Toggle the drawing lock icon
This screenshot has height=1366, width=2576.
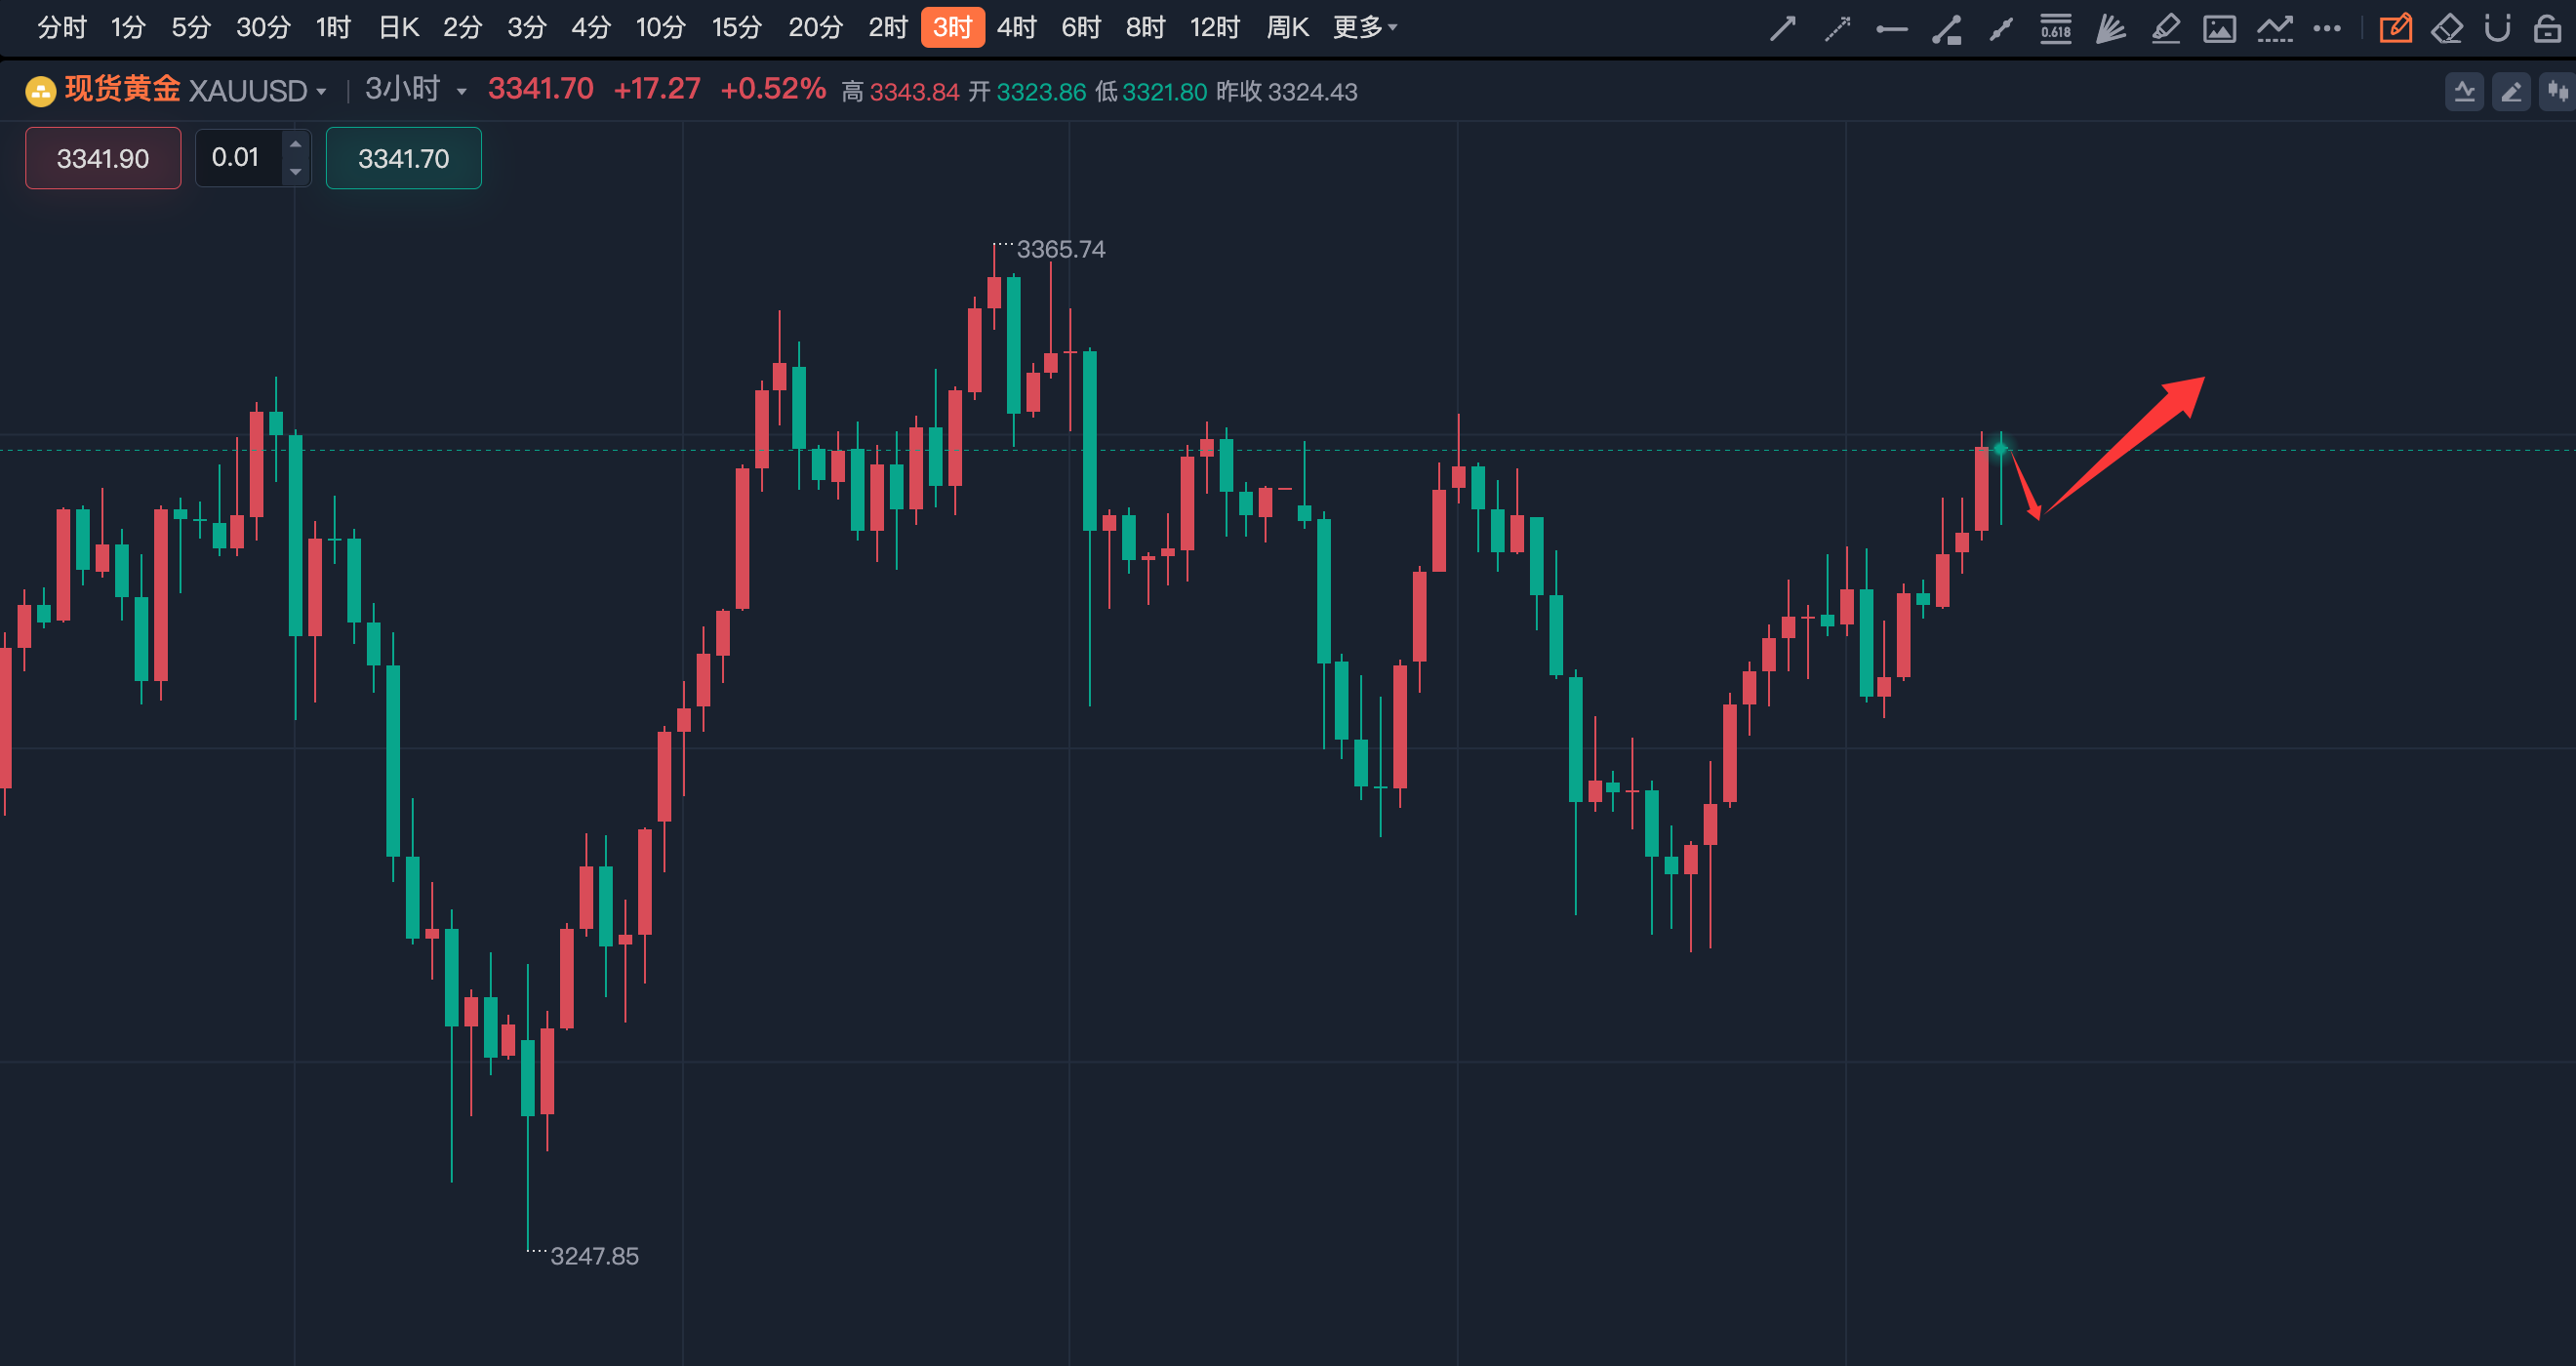[2547, 28]
